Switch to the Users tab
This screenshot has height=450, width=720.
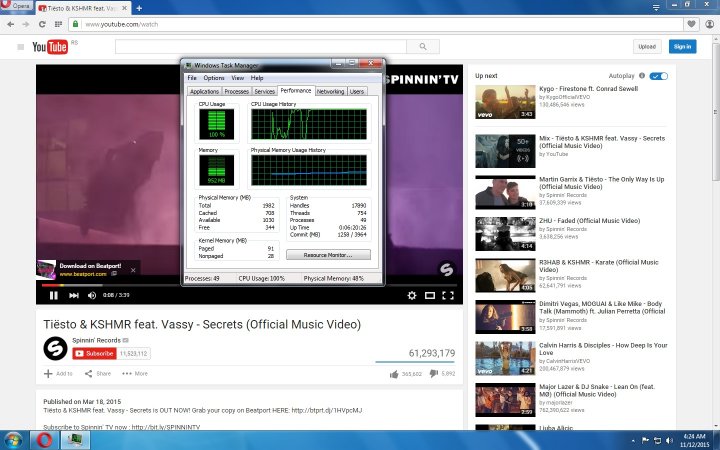coord(357,91)
